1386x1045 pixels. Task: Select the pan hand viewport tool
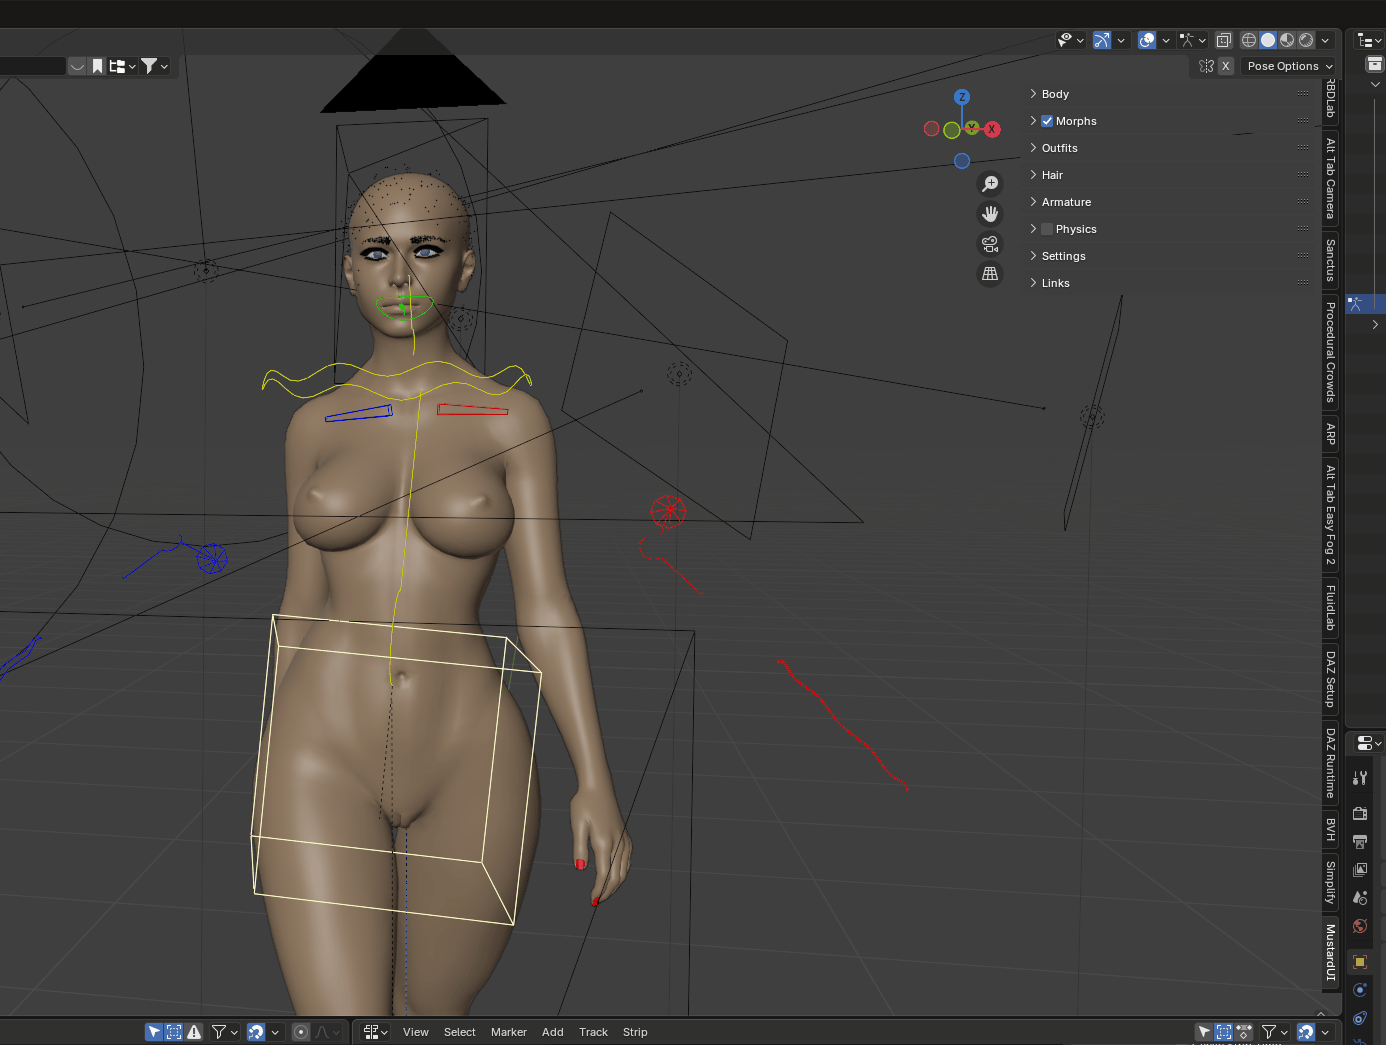pyautogui.click(x=990, y=214)
